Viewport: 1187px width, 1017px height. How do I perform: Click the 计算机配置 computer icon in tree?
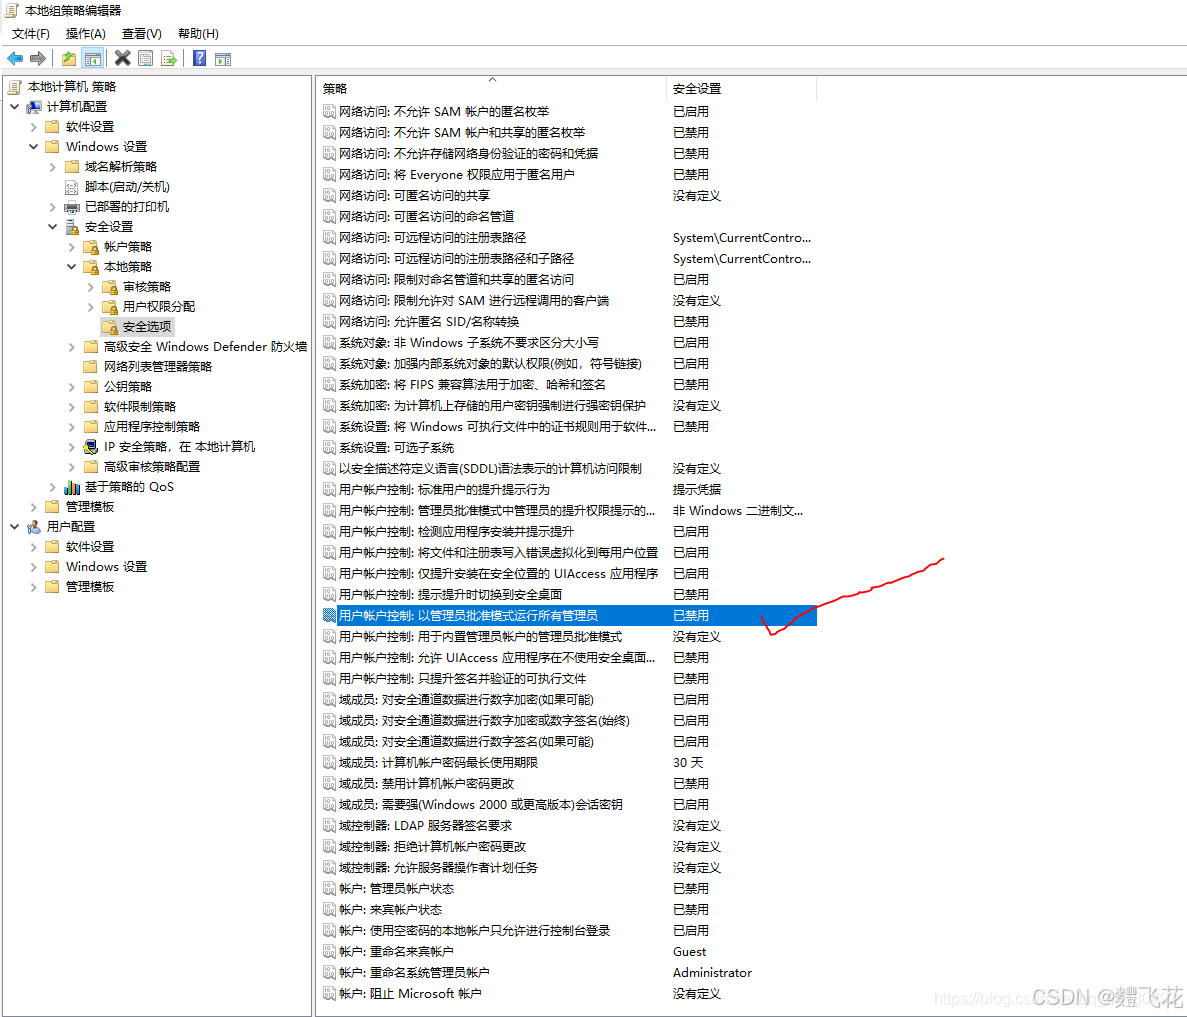[34, 107]
